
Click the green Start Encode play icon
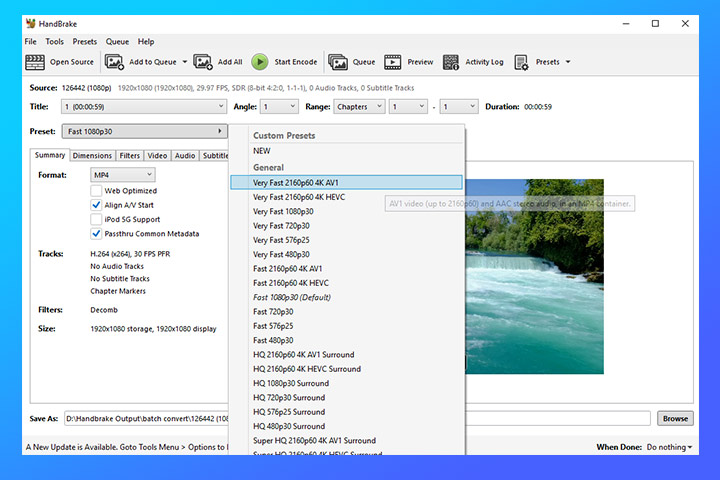pos(260,62)
